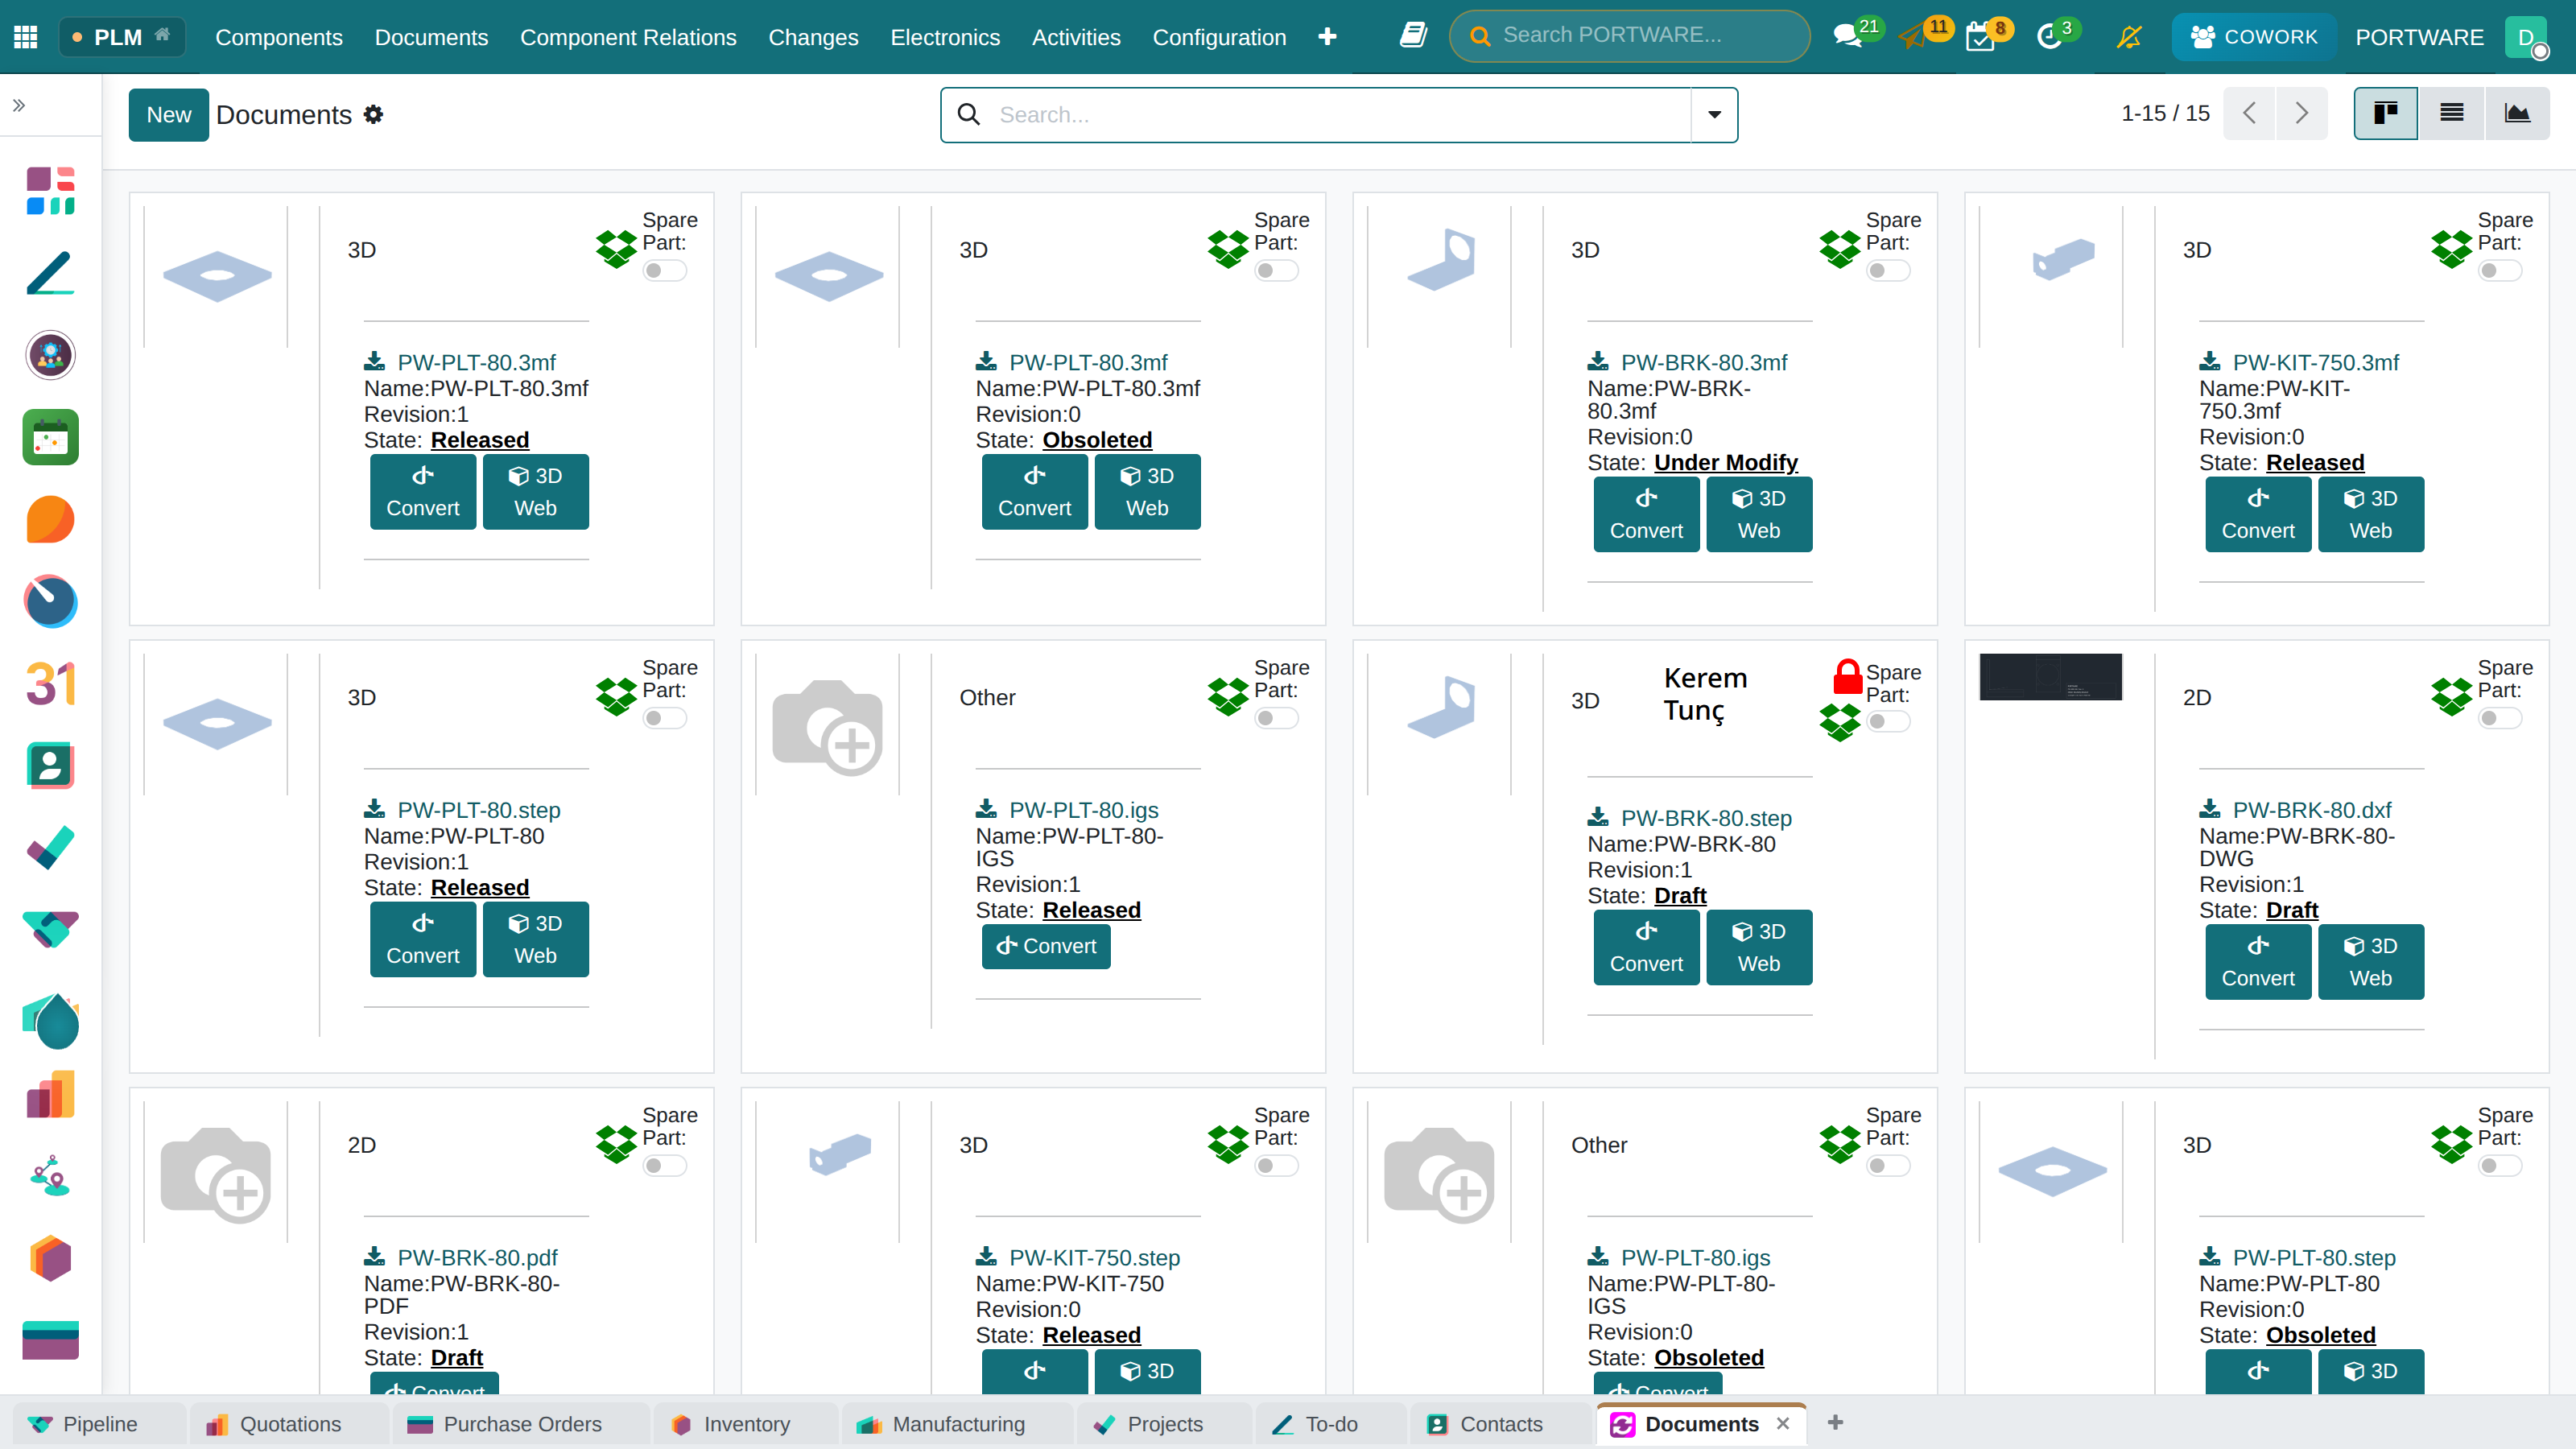Go to previous page of documents
2576x1449 pixels.
click(x=2249, y=114)
